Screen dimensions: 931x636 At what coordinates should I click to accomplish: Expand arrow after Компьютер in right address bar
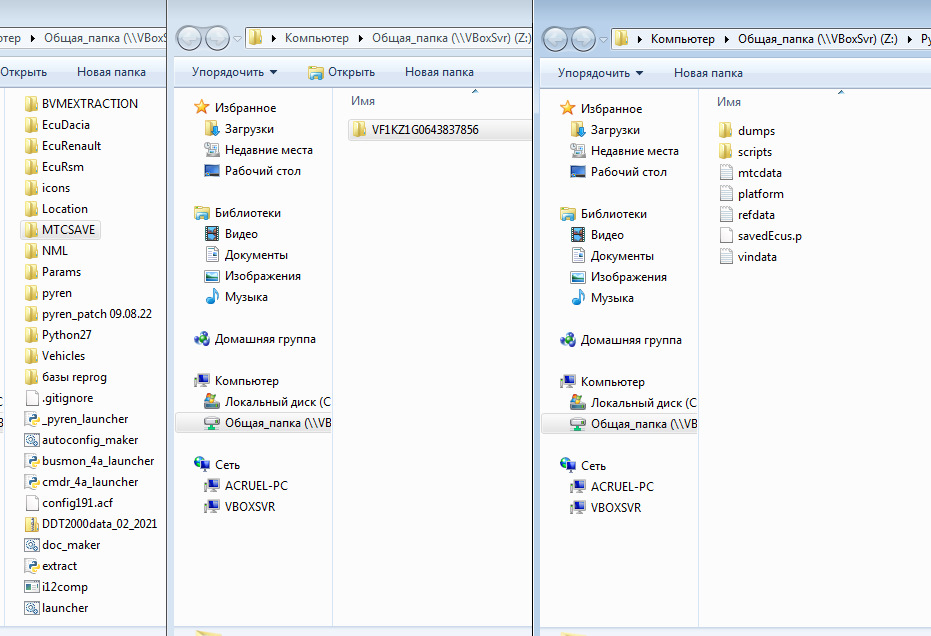coord(726,40)
